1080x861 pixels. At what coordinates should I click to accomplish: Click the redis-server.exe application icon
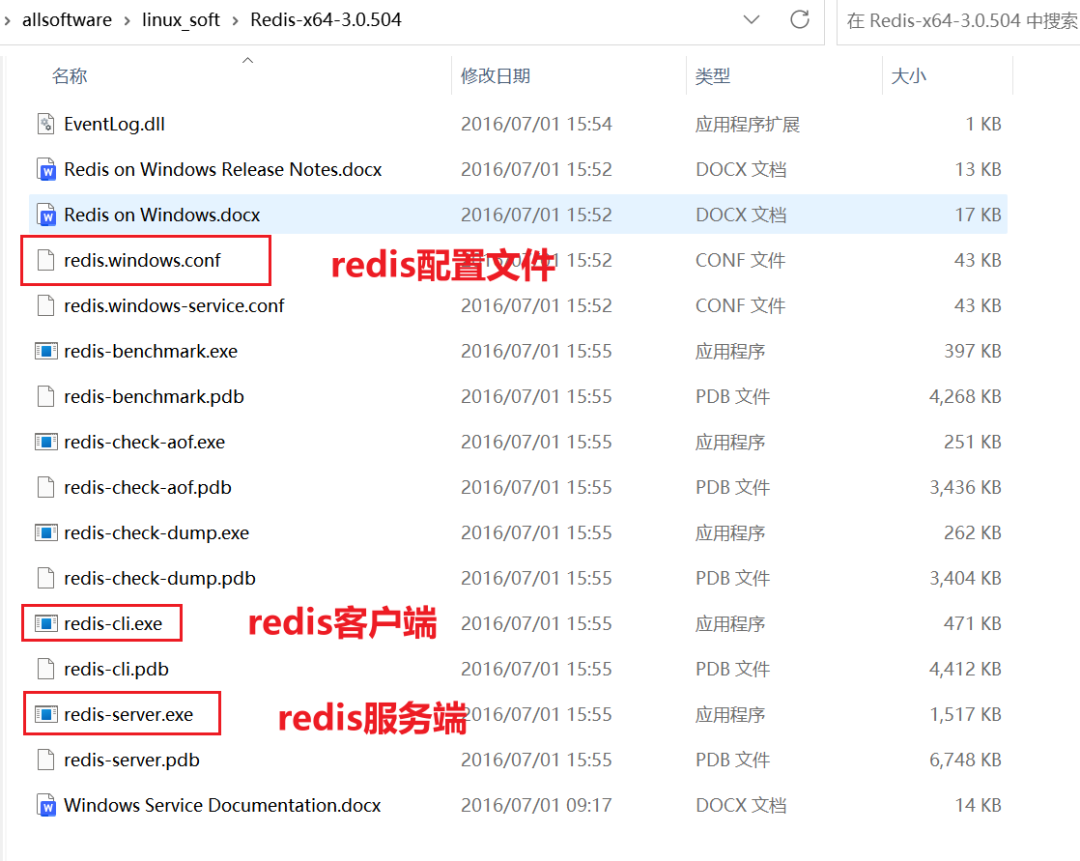click(45, 714)
